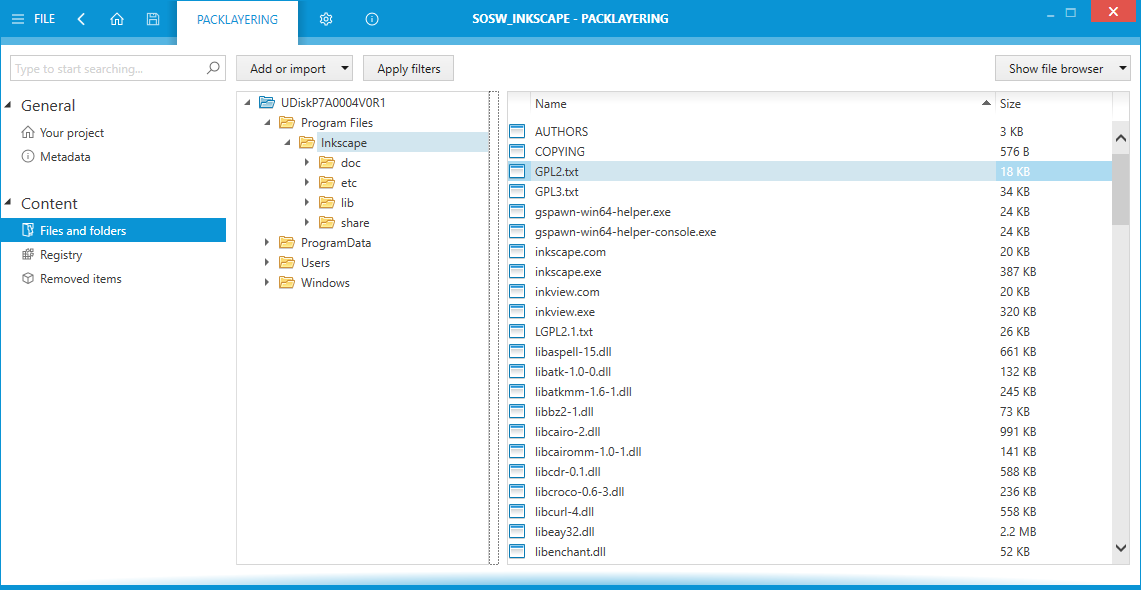Open the home icon in title bar

click(x=116, y=19)
